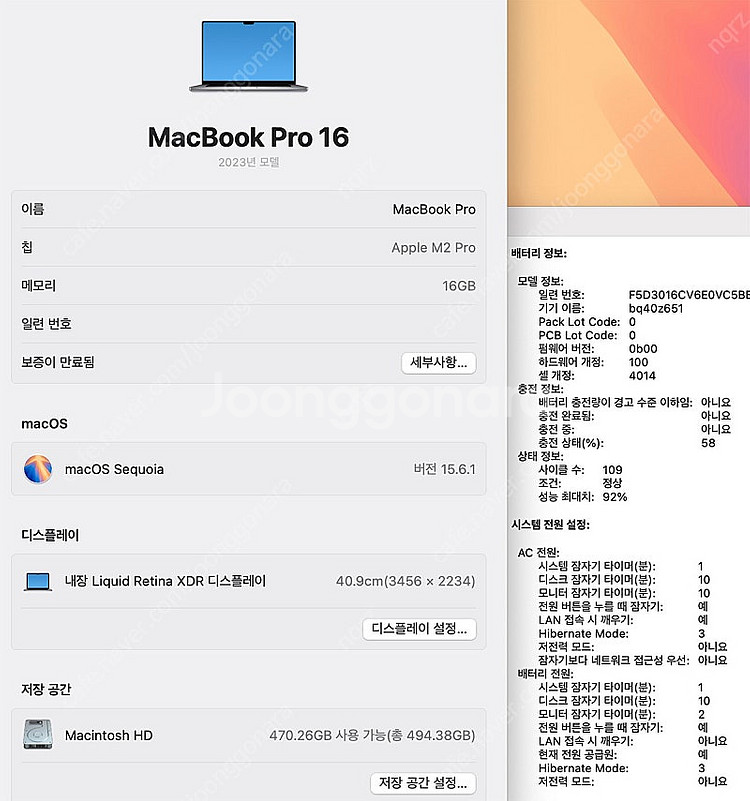The height and width of the screenshot is (801, 750).
Task: Click the 충전 완료됨: label
Action: [567, 416]
